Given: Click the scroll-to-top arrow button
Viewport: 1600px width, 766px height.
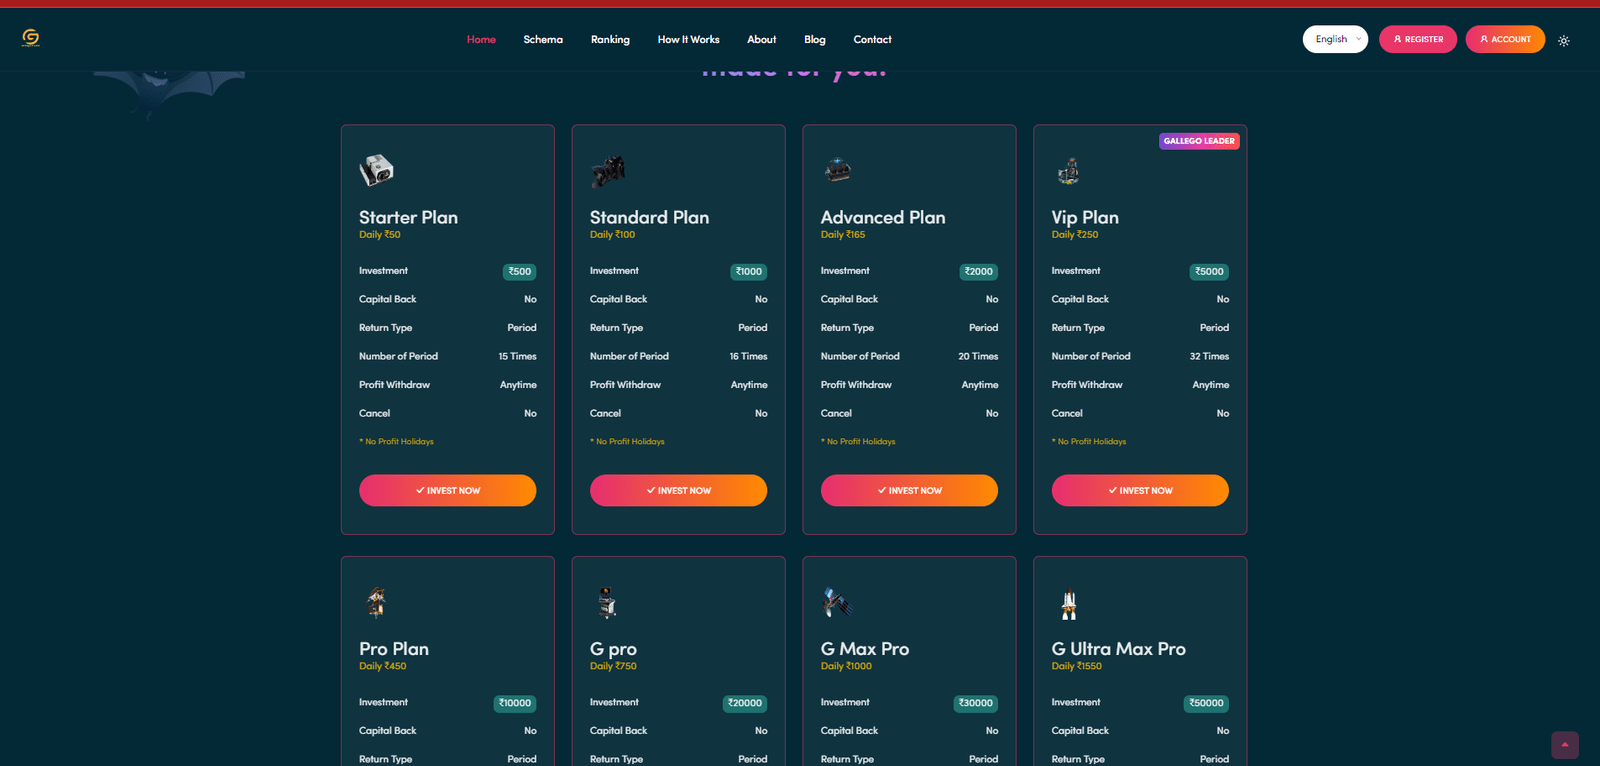Looking at the screenshot, I should click(x=1564, y=745).
